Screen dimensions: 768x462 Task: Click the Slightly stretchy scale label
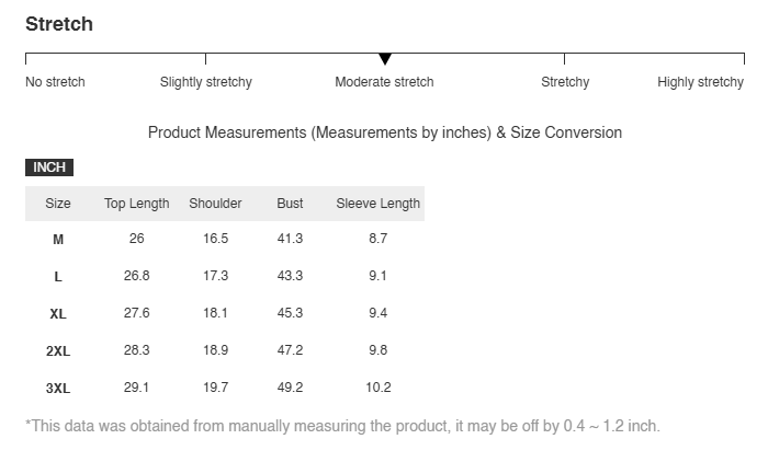click(x=206, y=82)
